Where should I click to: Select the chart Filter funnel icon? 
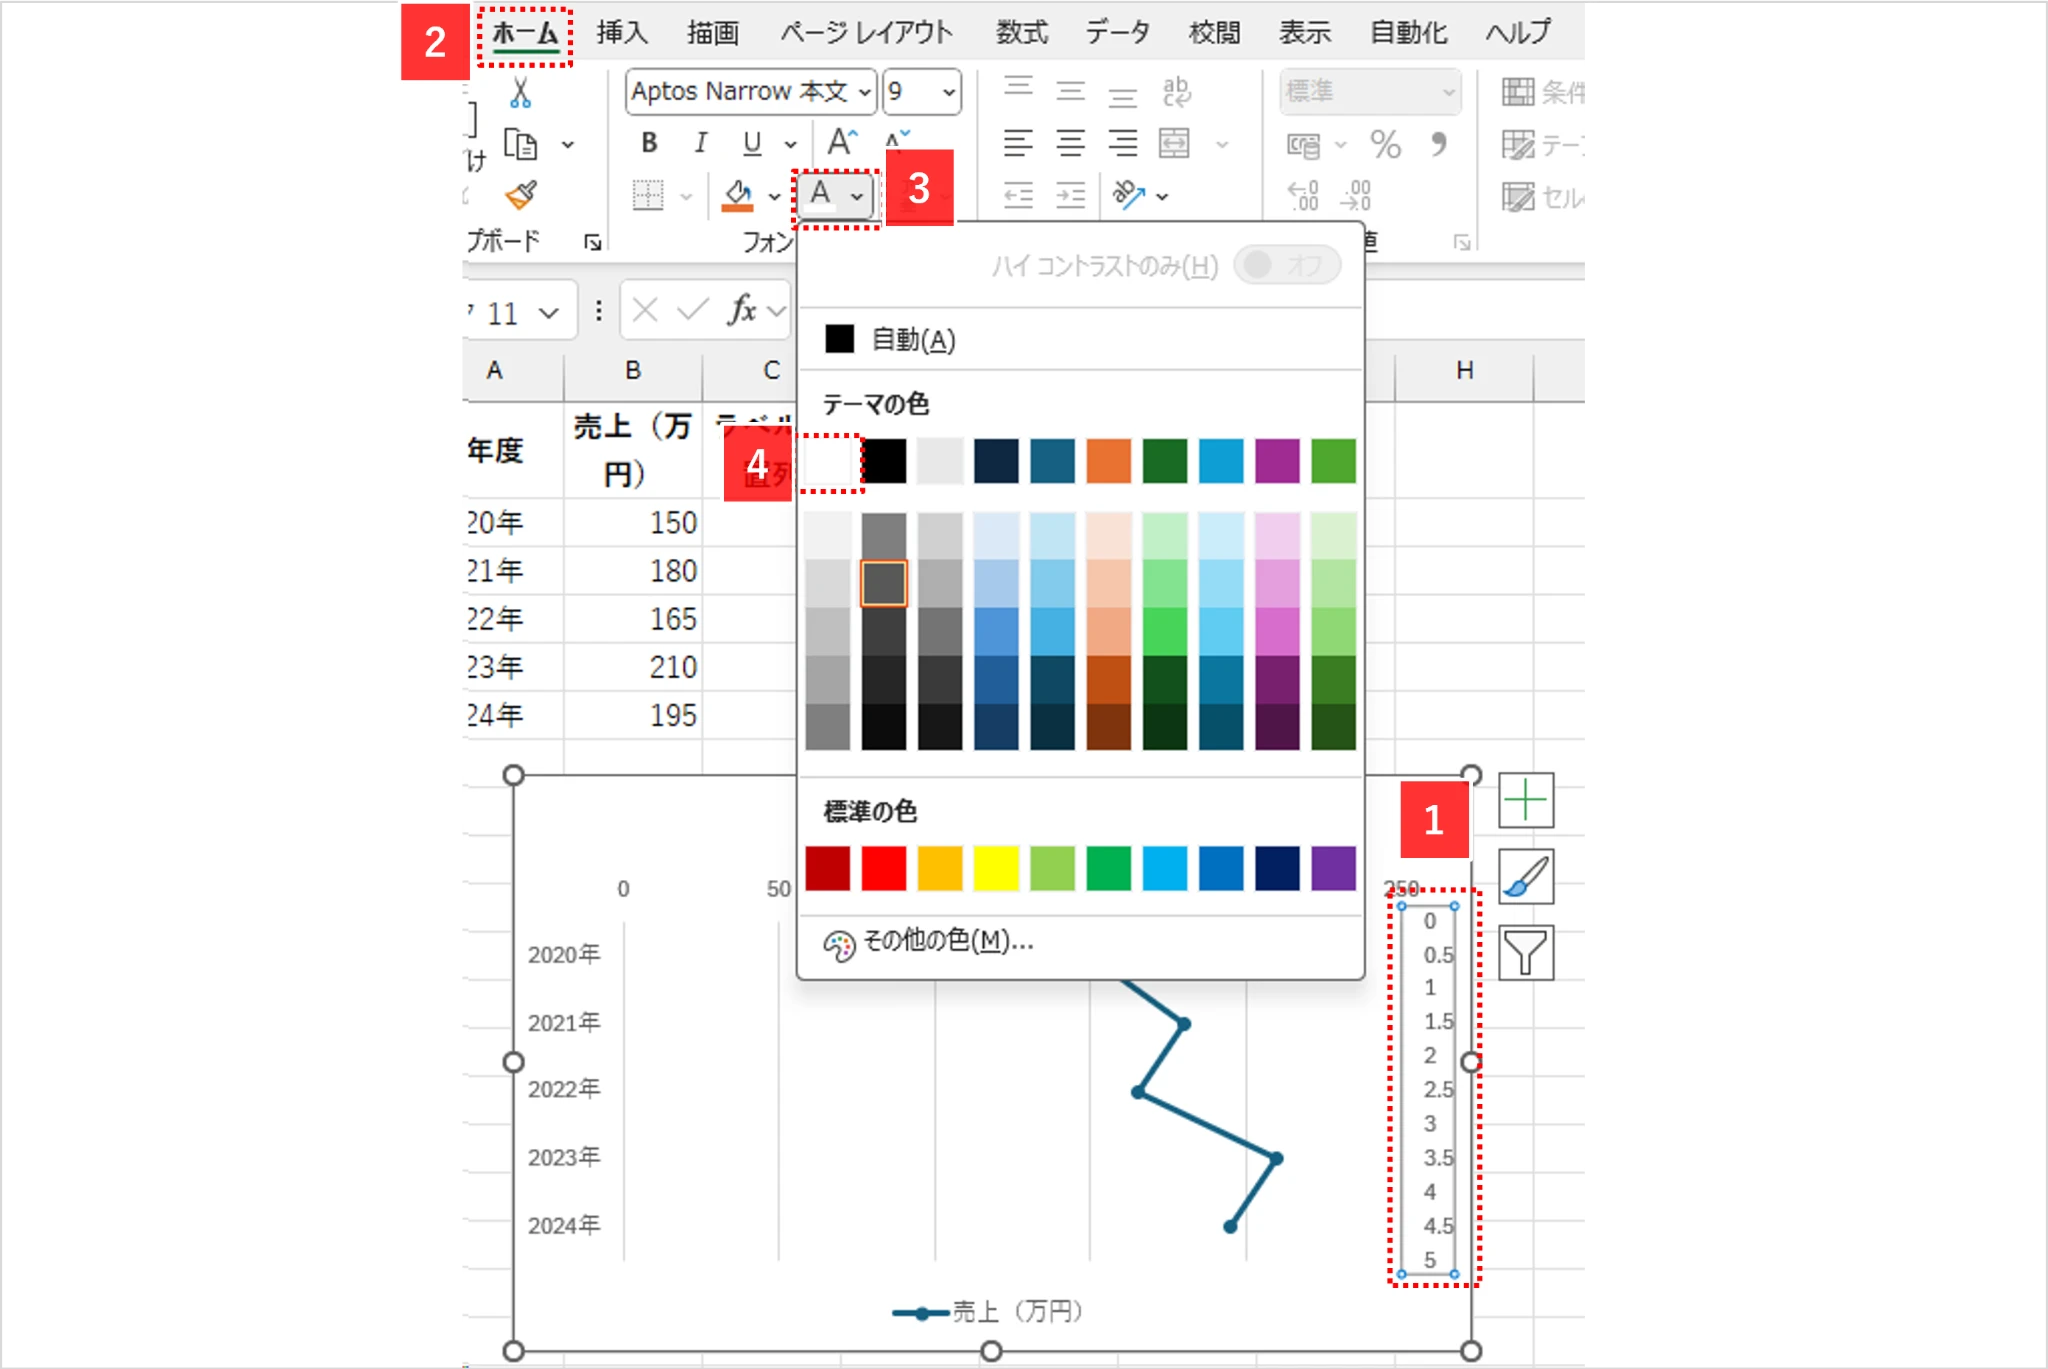click(x=1525, y=951)
